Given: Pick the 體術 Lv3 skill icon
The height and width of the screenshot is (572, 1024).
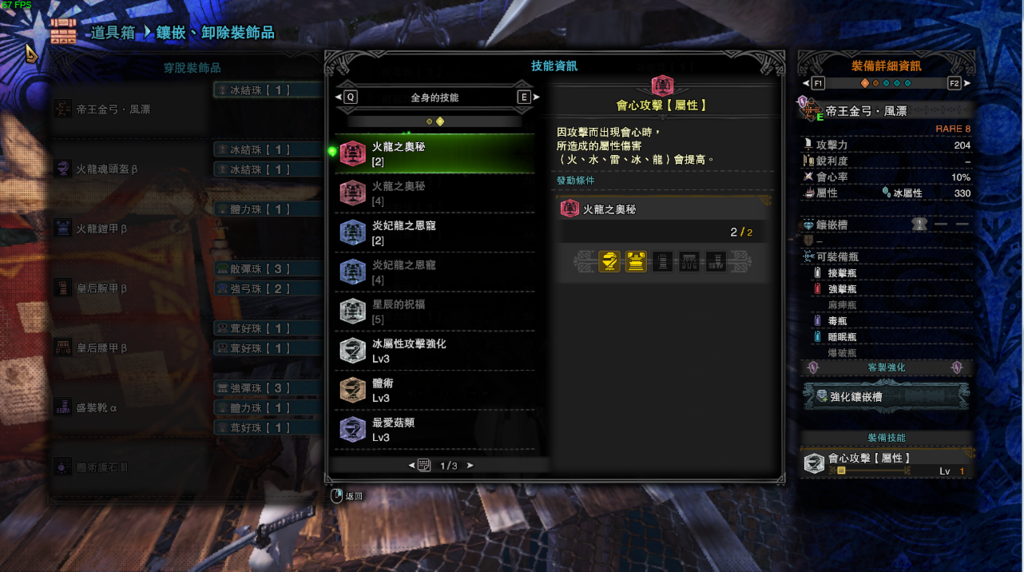Looking at the screenshot, I should coord(353,390).
